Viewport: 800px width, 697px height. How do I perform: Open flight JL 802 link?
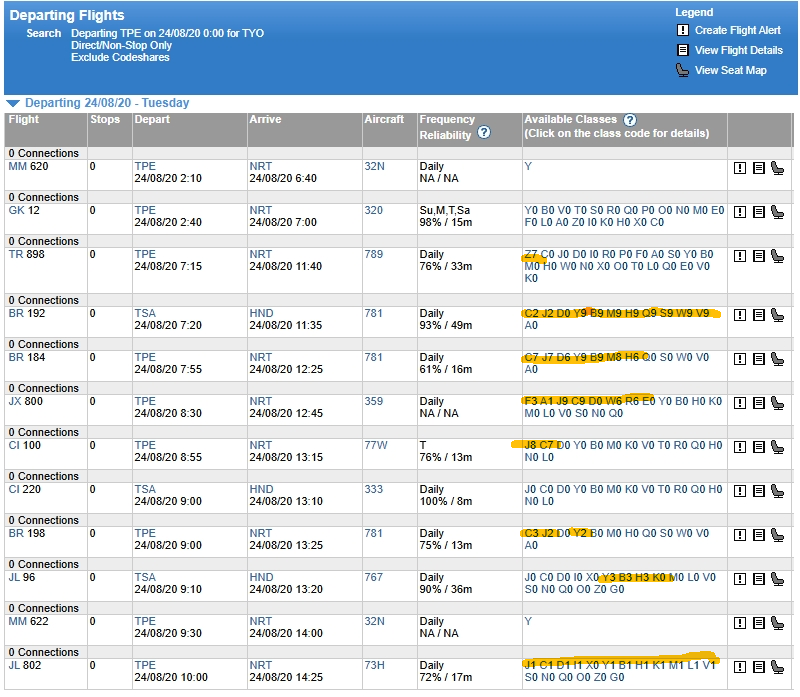pyautogui.click(x=24, y=665)
